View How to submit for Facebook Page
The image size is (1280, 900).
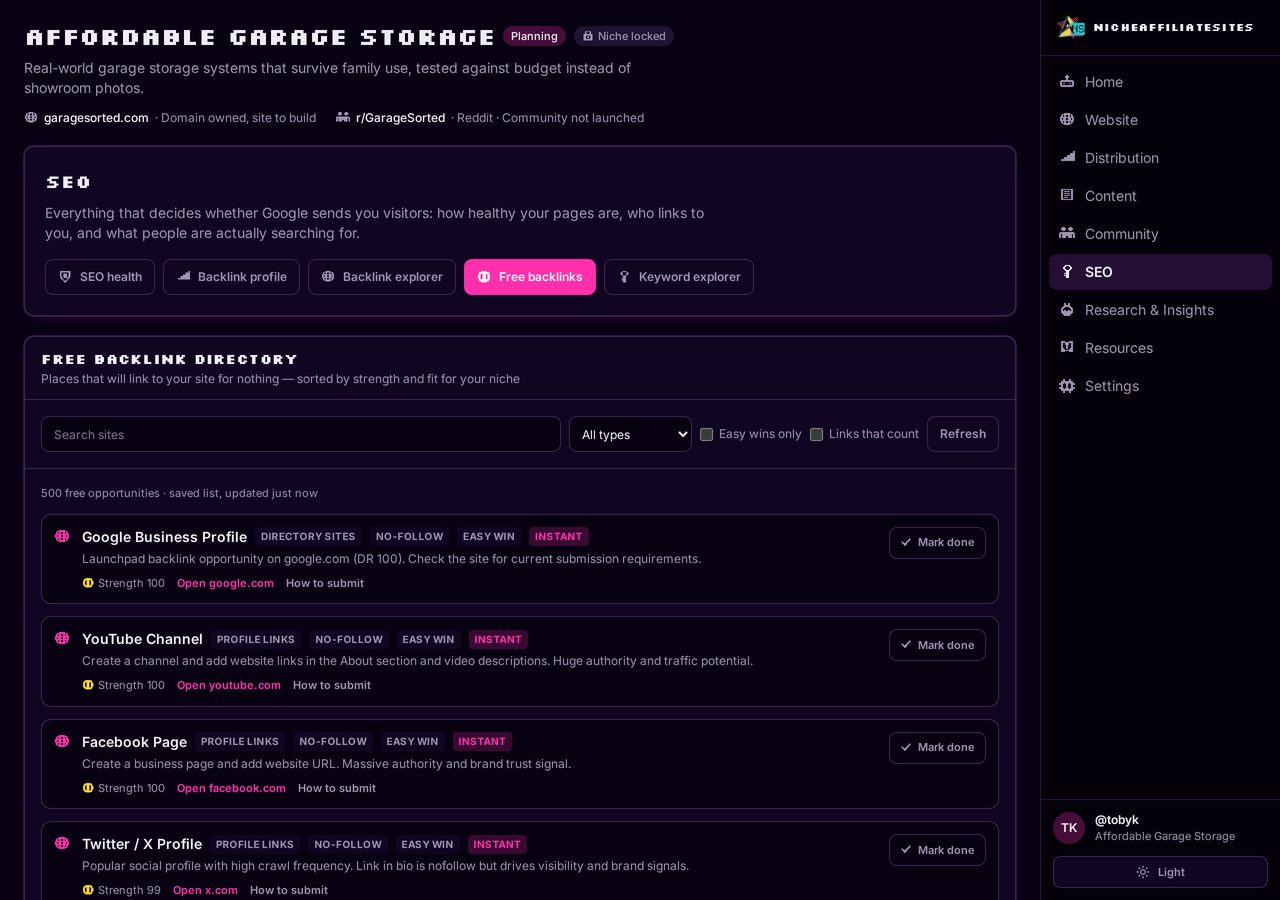(337, 788)
